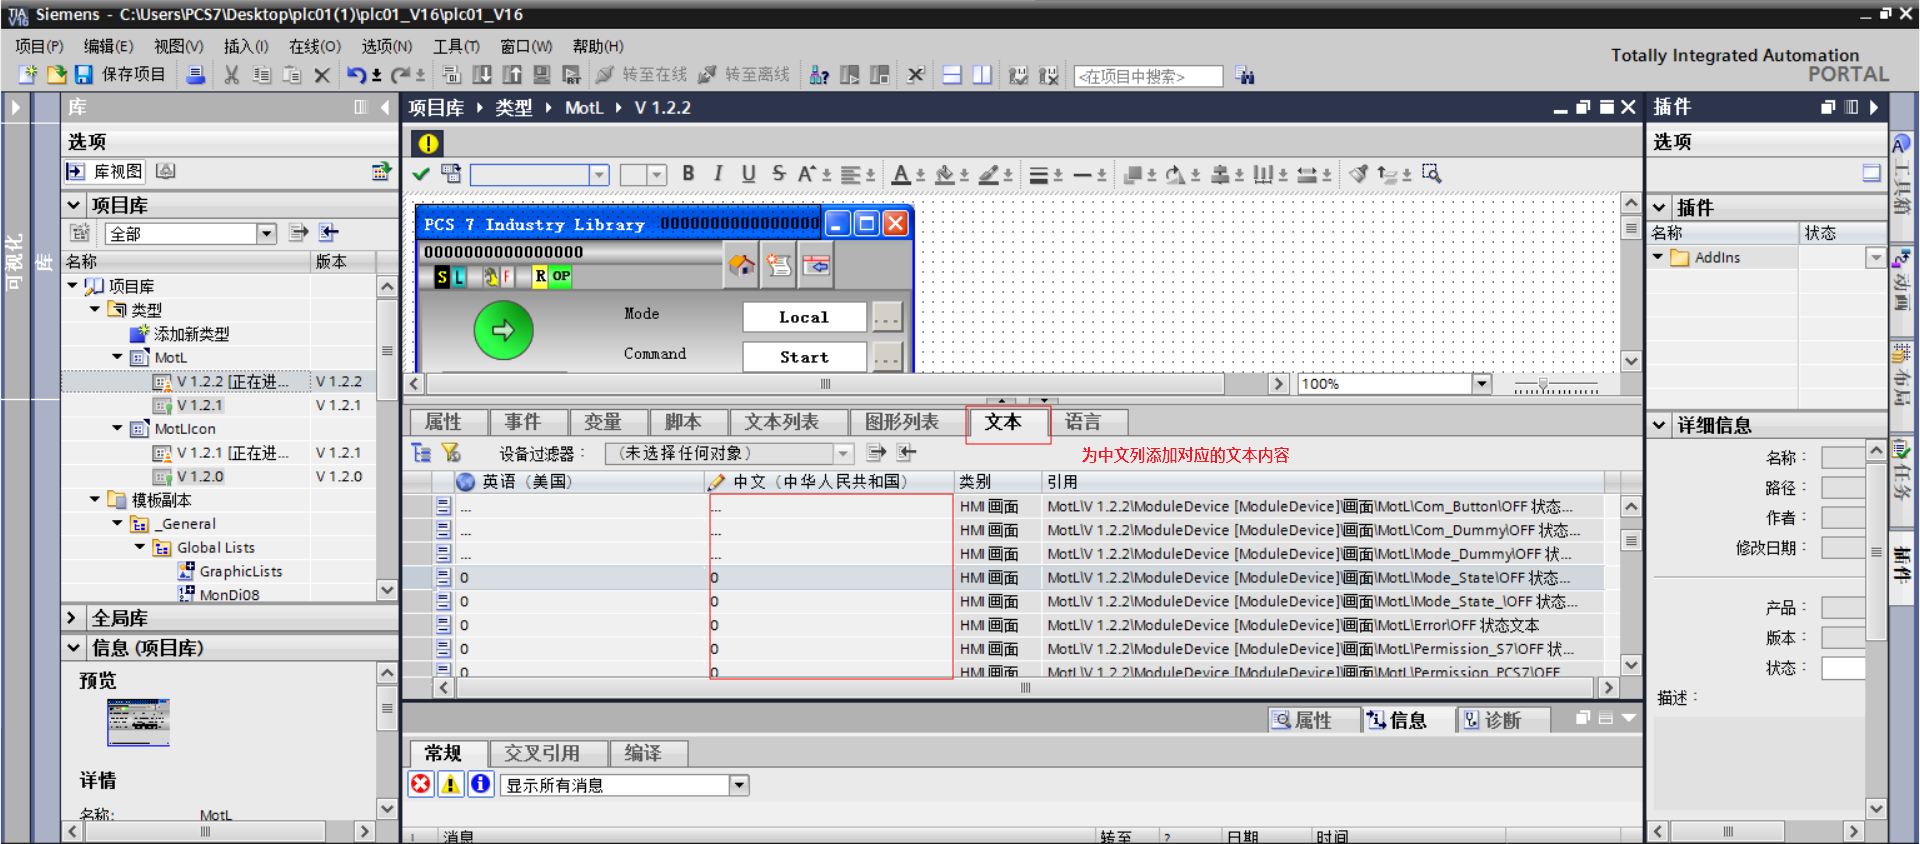Open the font name dropdown in faceplate toolbar
This screenshot has width=1920, height=844.
click(599, 175)
